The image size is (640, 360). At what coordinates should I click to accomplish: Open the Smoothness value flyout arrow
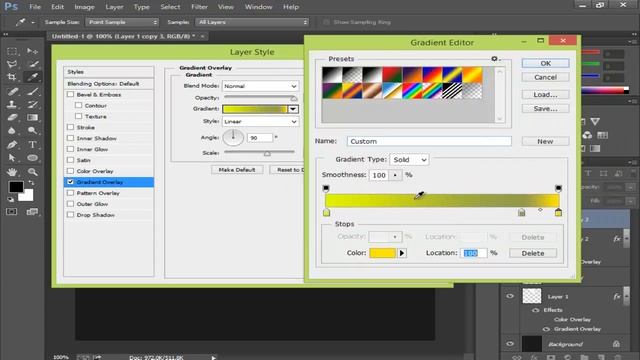[395, 175]
